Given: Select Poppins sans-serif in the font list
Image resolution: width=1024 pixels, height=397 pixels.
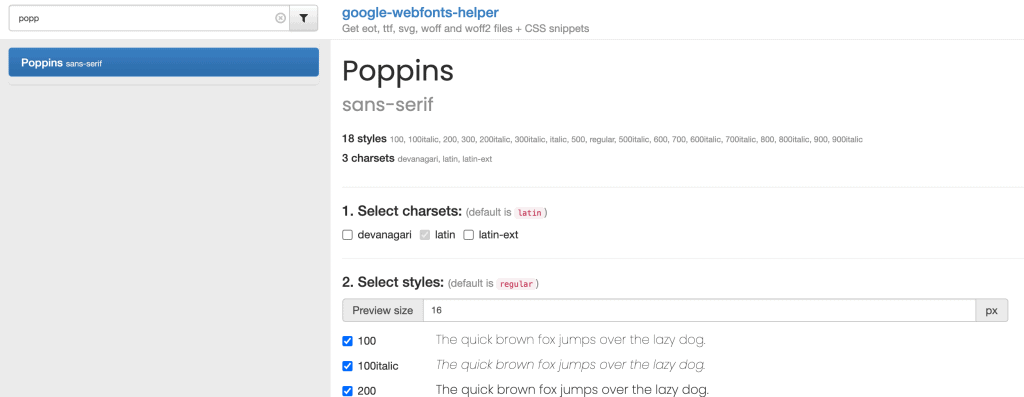Looking at the screenshot, I should click(163, 63).
